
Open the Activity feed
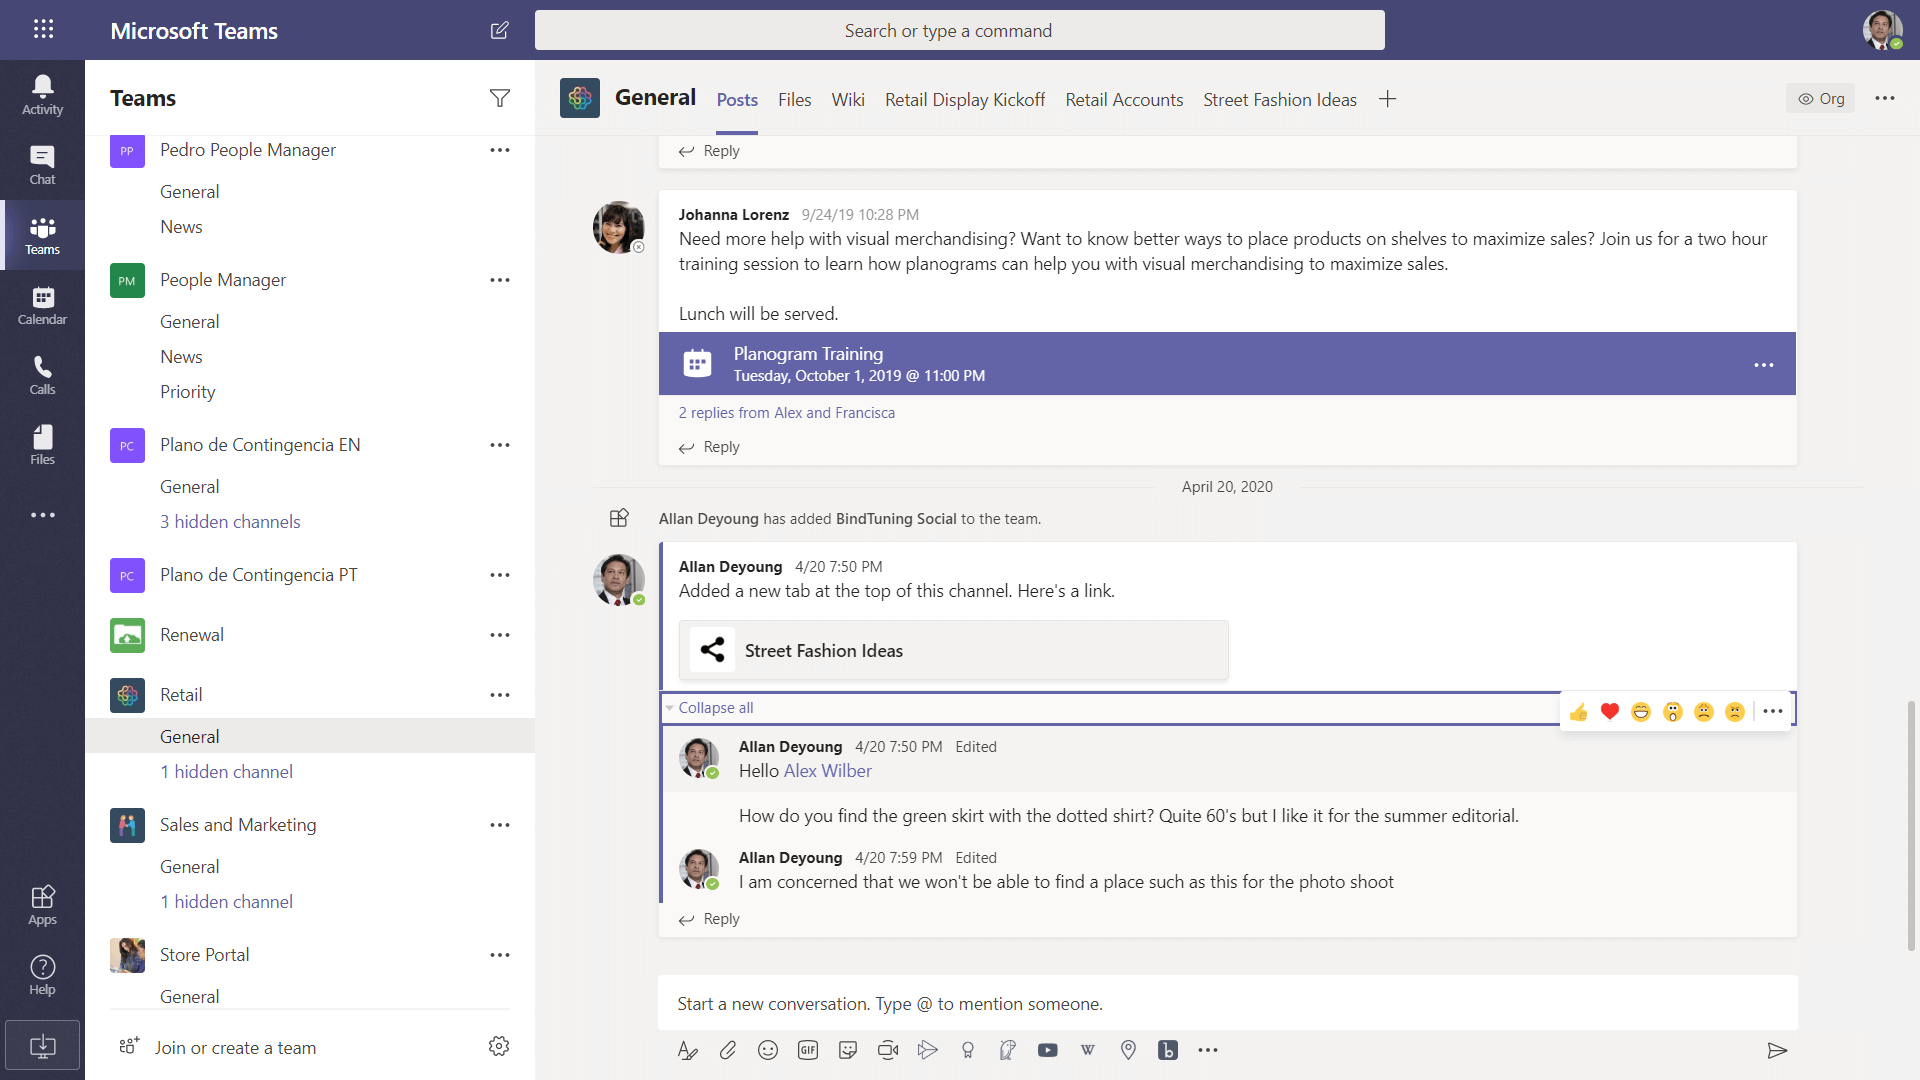coord(42,95)
